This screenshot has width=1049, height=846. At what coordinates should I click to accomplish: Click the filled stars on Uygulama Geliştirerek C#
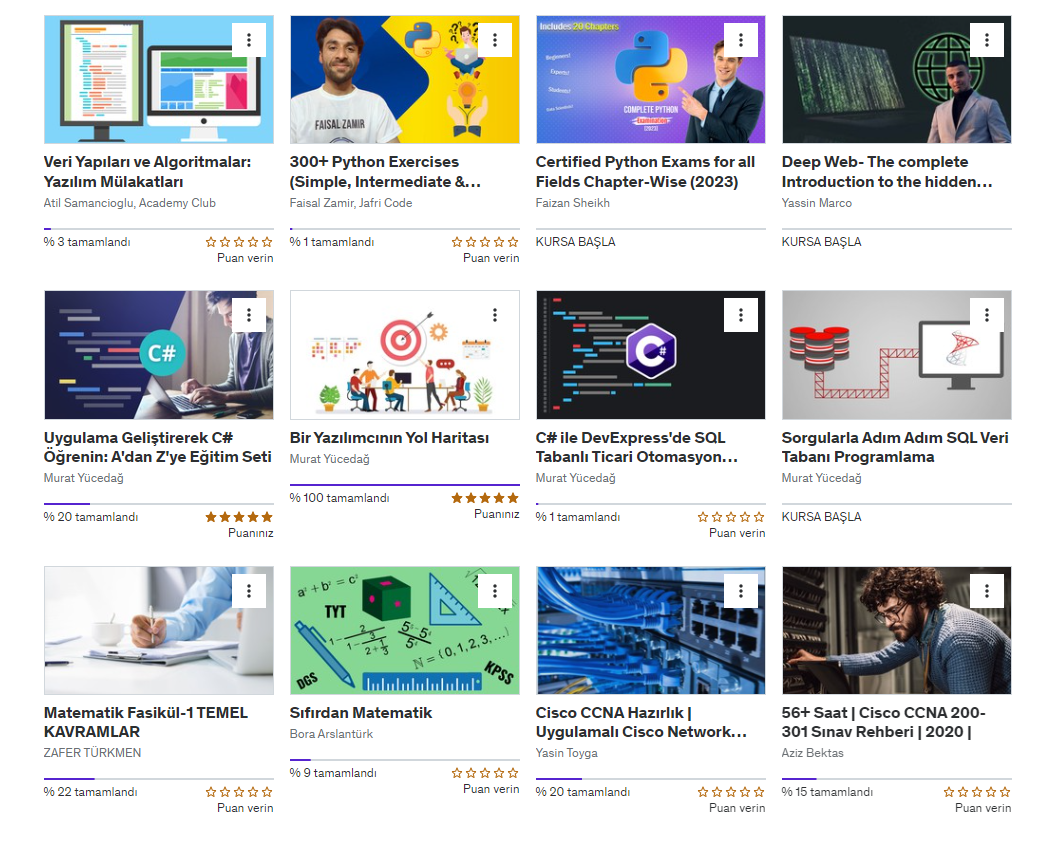click(239, 517)
